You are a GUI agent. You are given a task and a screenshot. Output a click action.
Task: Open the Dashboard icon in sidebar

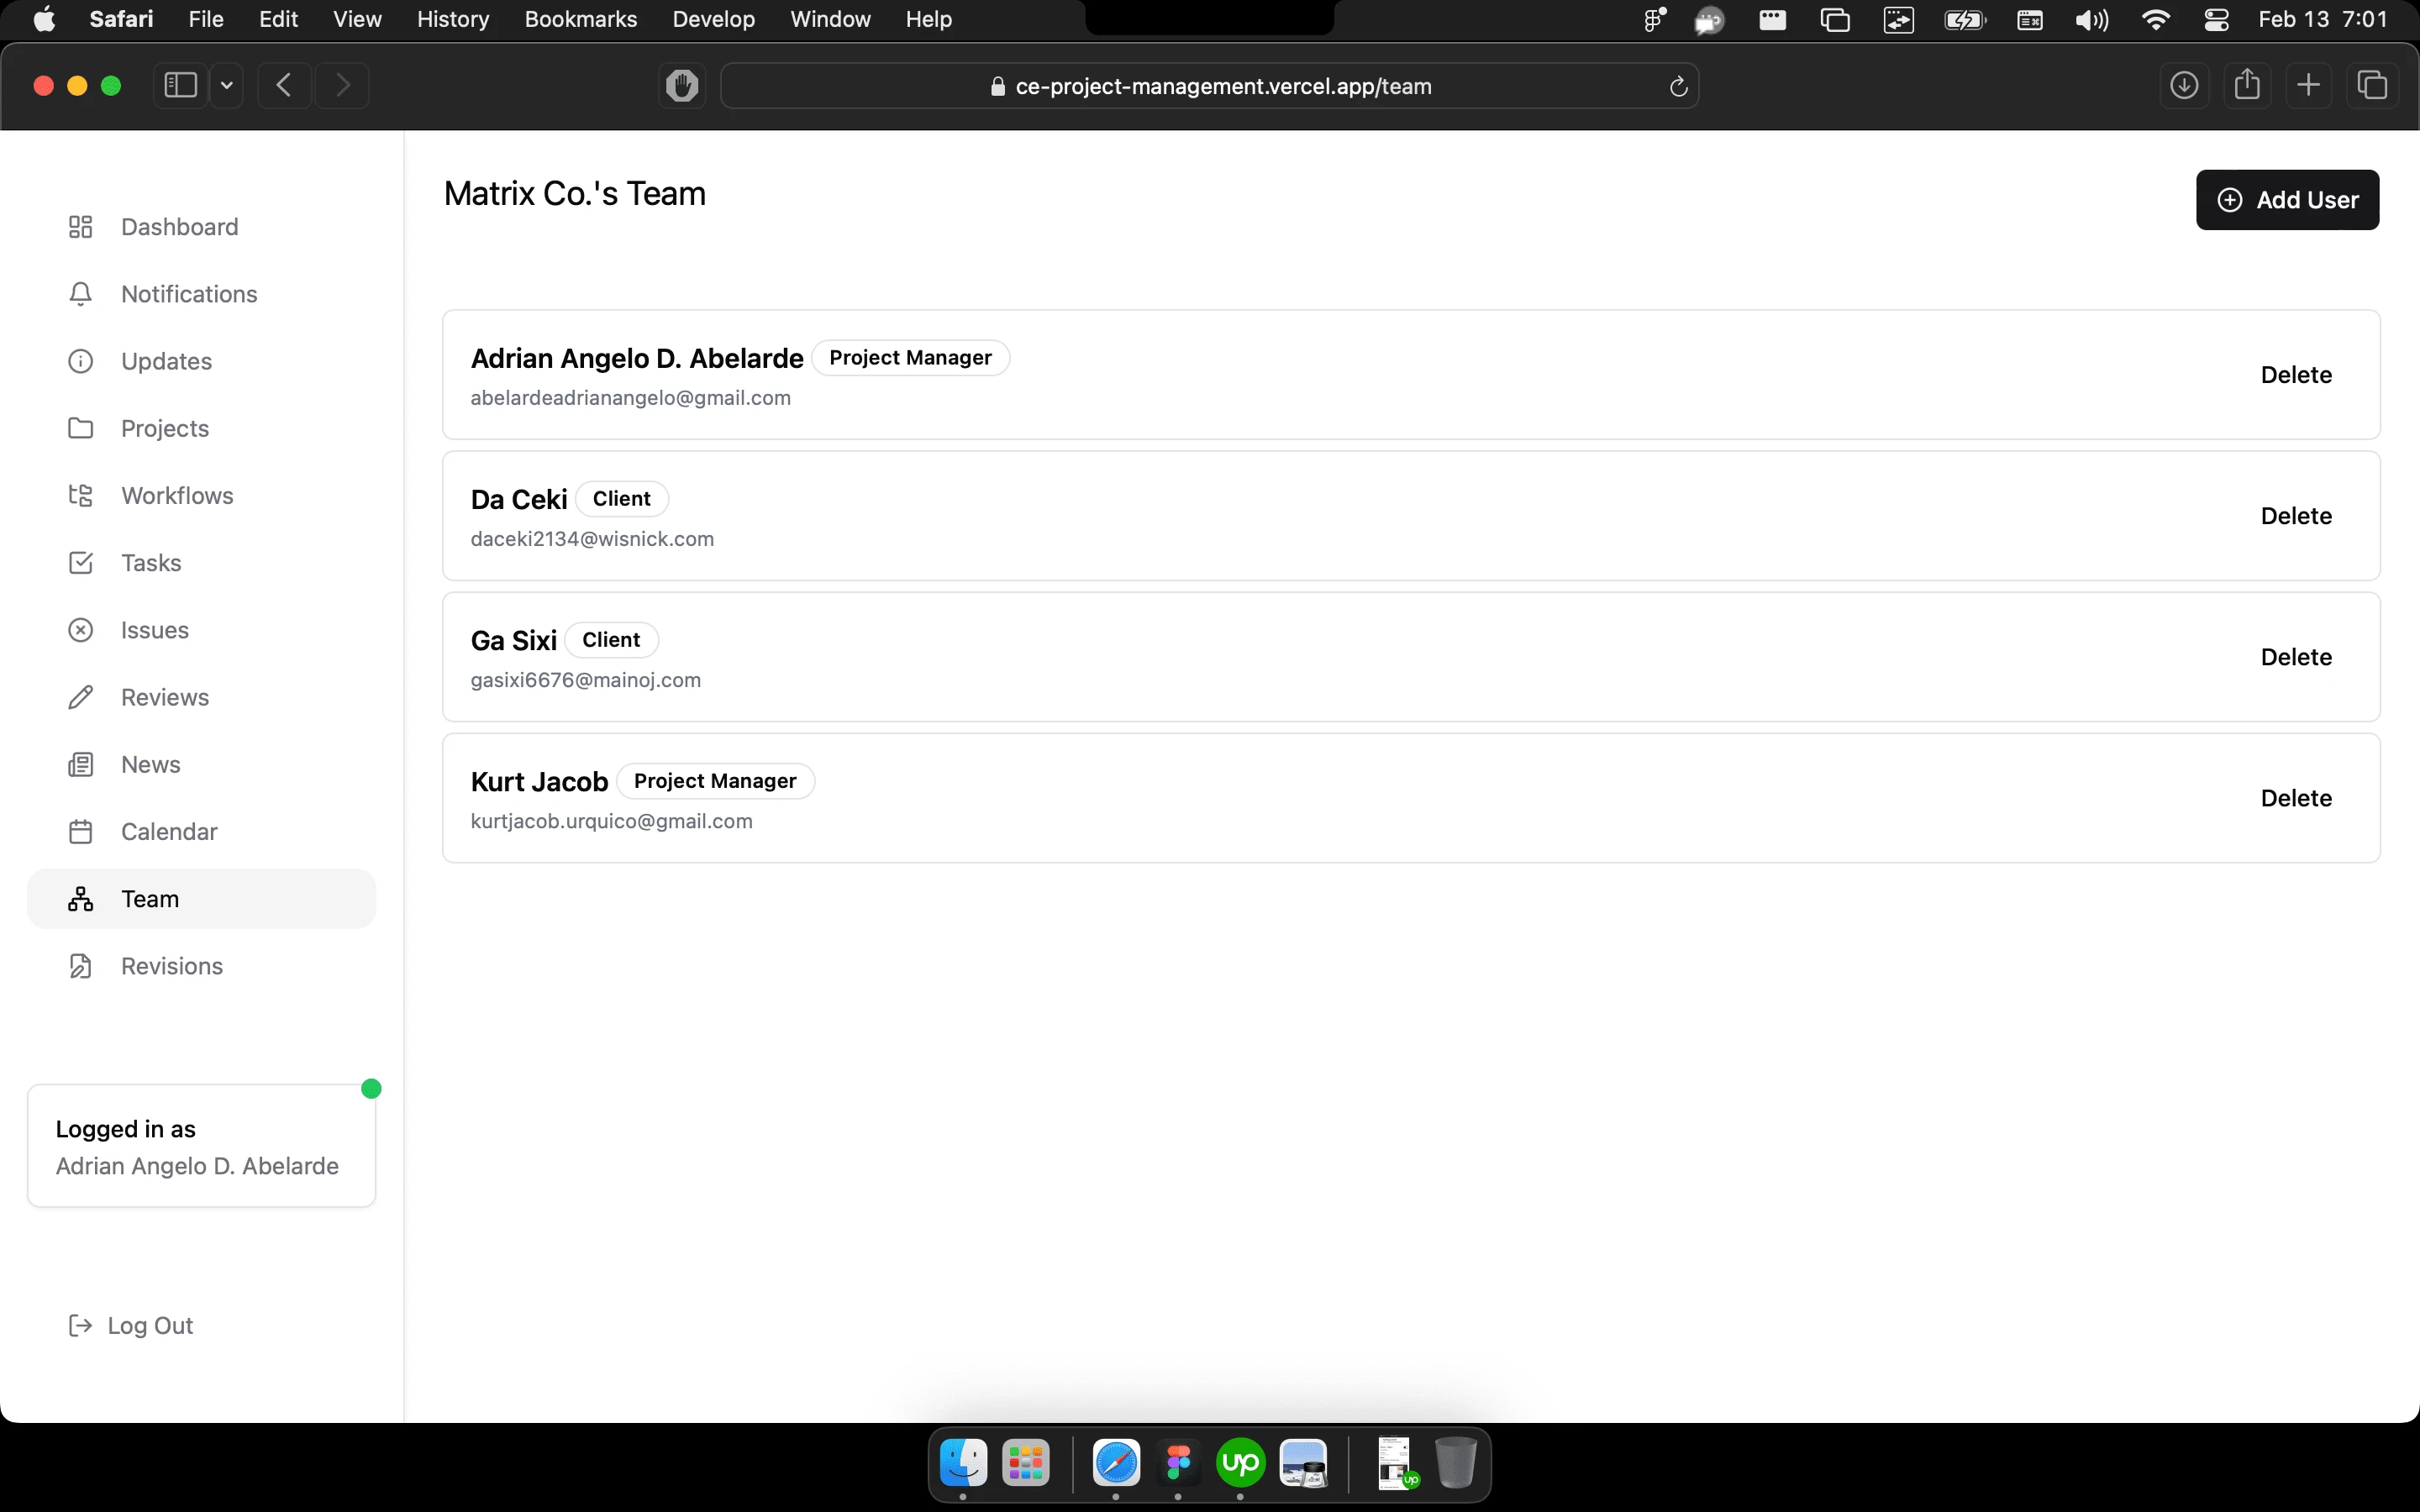80,227
